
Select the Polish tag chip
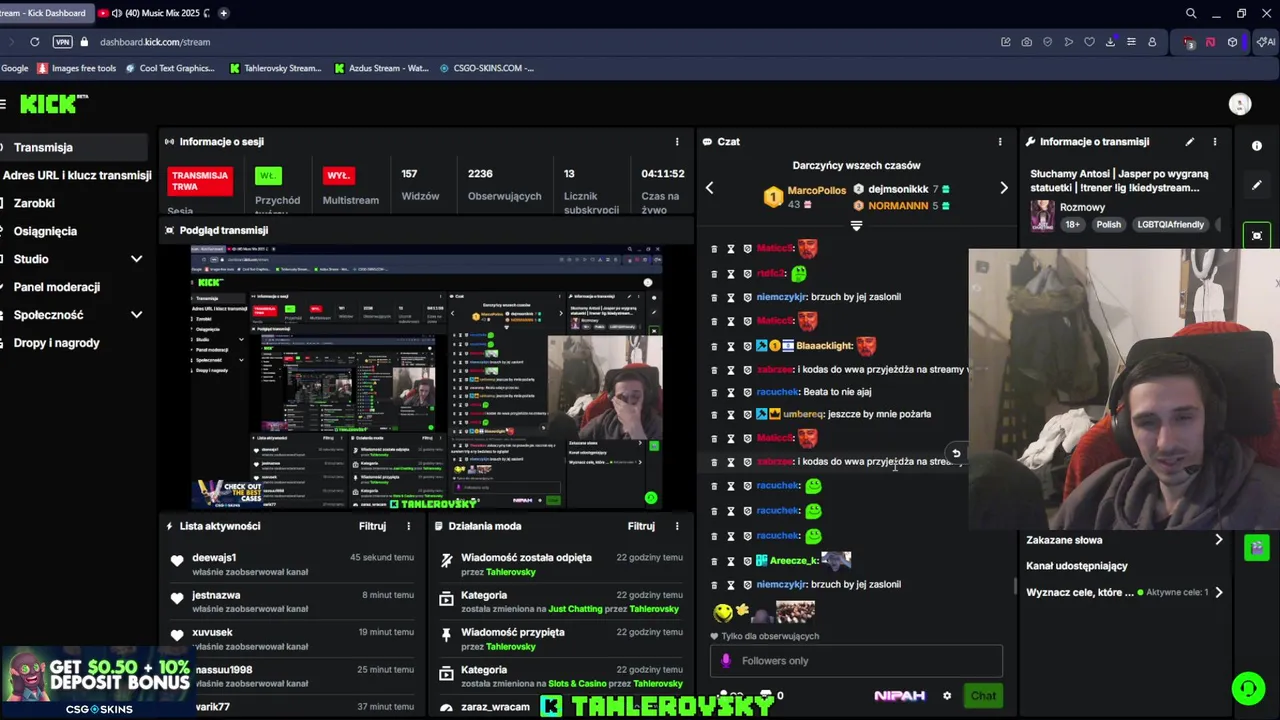click(1108, 225)
